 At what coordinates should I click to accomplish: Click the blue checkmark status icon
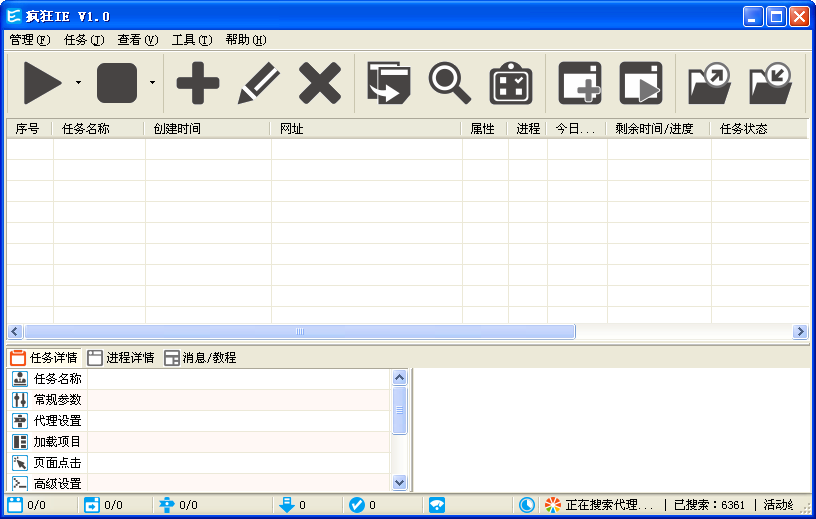pyautogui.click(x=356, y=504)
